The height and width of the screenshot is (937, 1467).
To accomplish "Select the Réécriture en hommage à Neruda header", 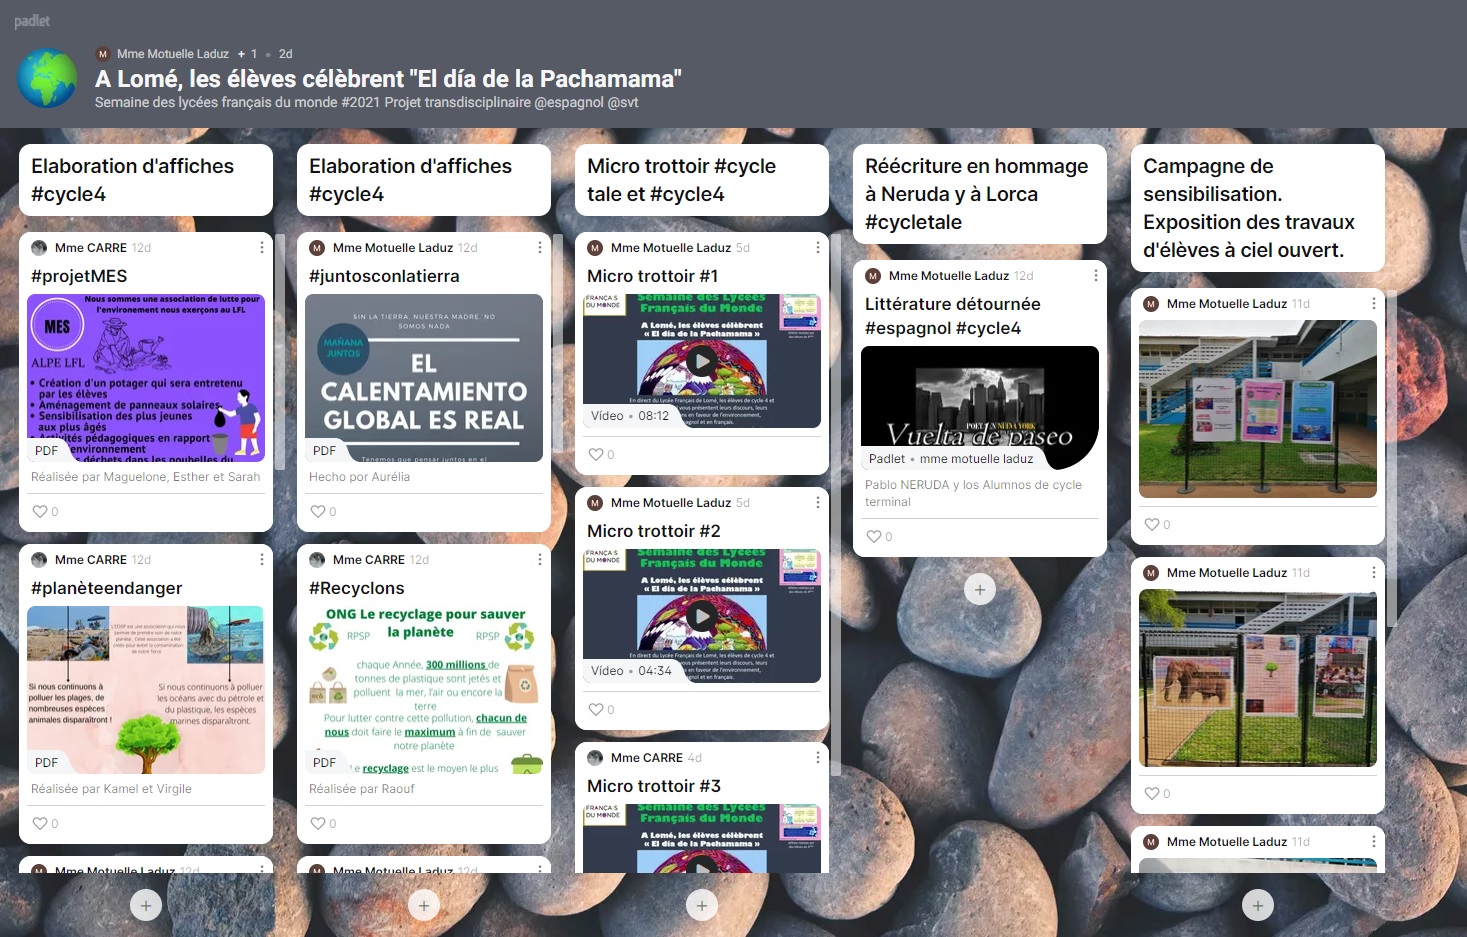I will (x=980, y=194).
